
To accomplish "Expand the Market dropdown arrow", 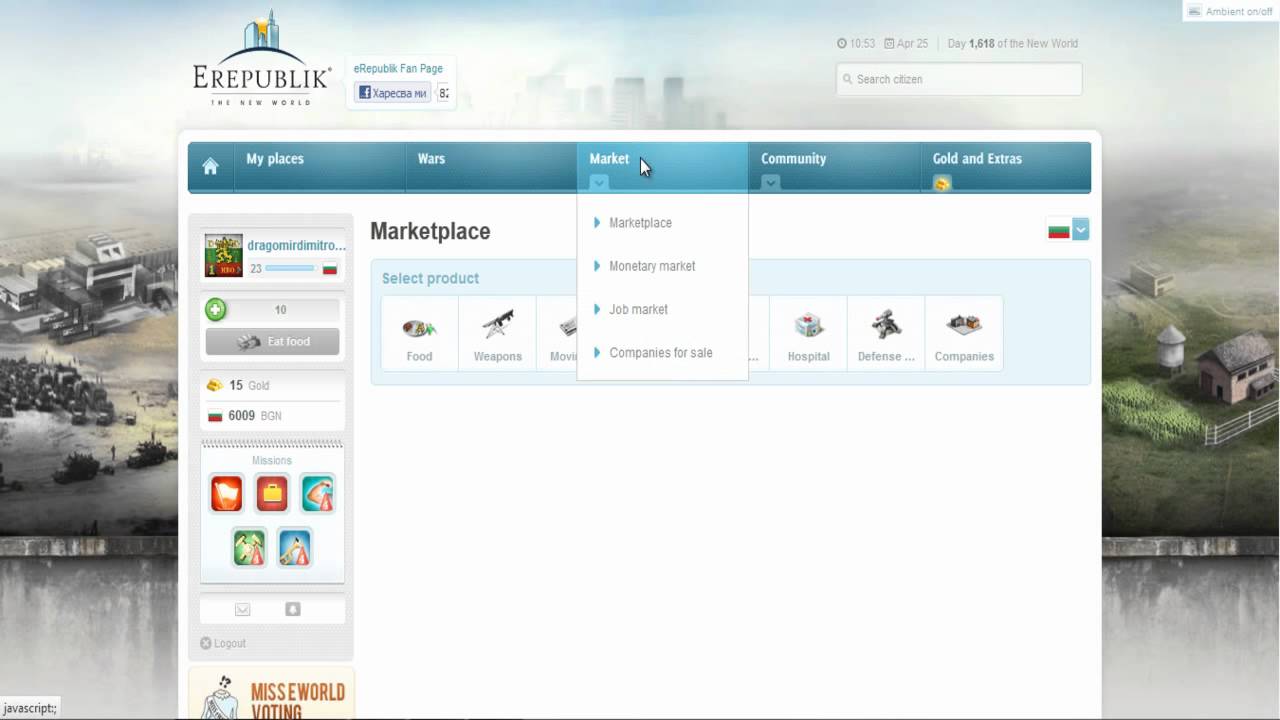I will [598, 183].
